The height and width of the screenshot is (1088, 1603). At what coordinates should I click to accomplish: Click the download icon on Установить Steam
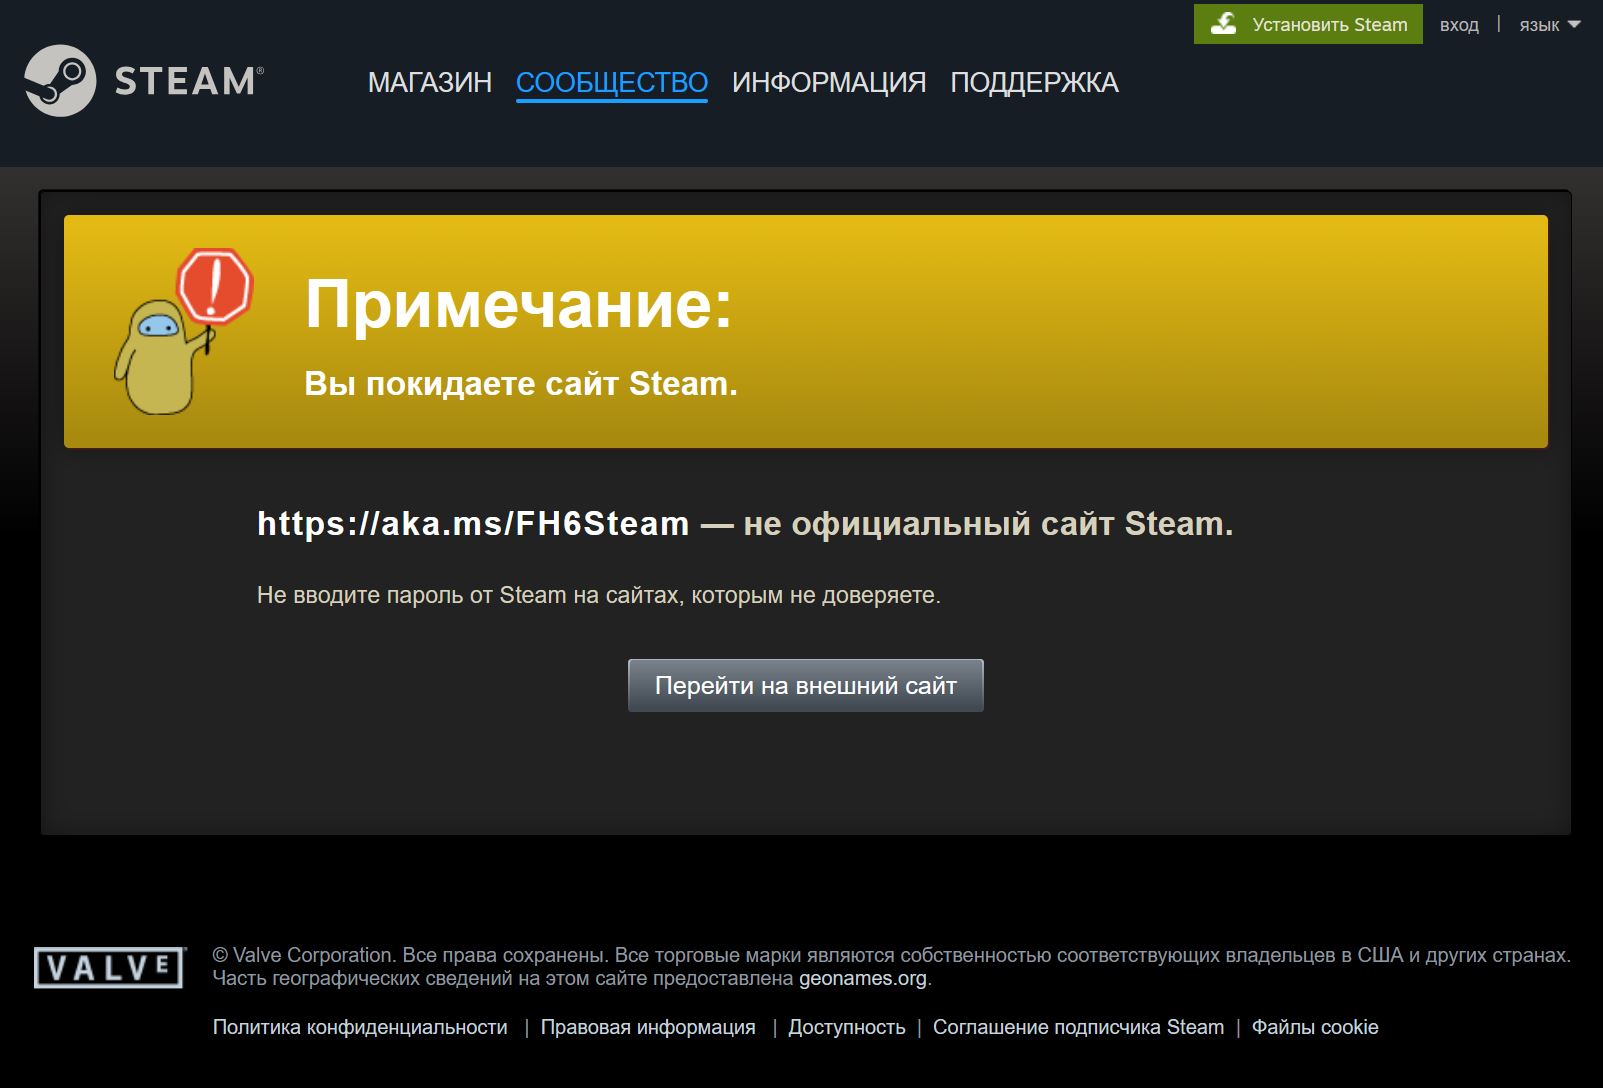tap(1223, 24)
